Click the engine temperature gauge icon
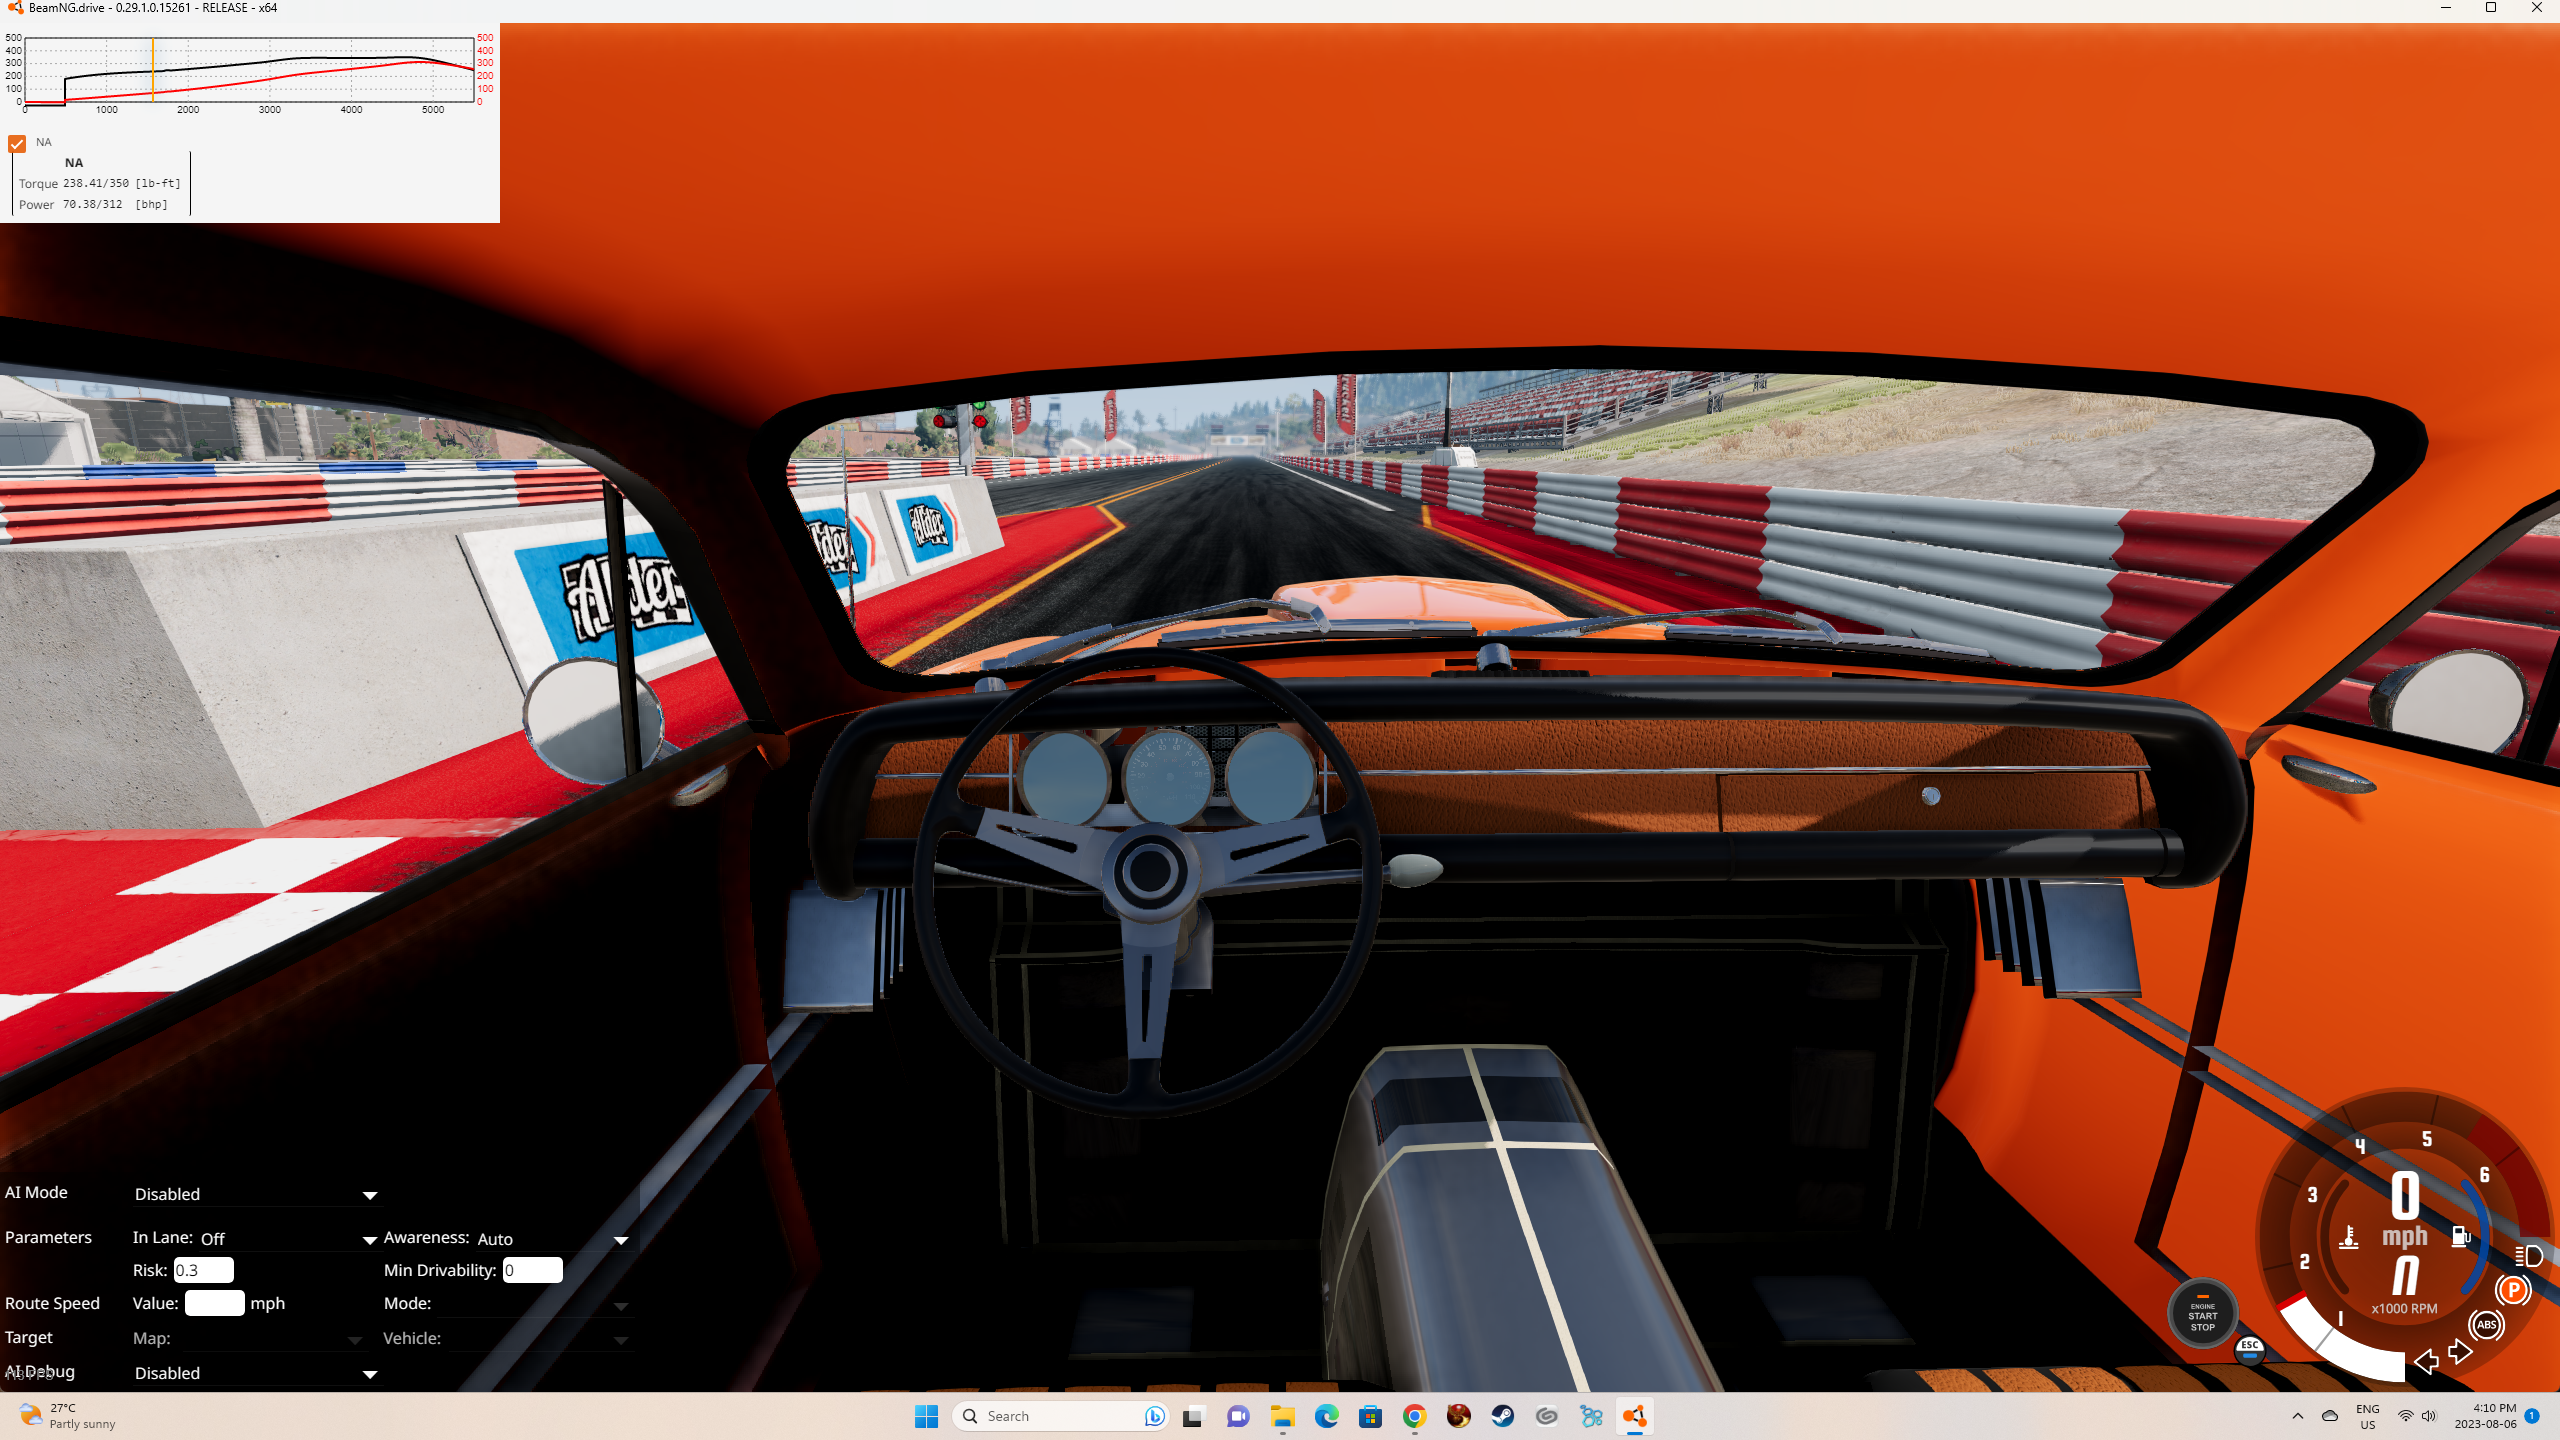 (2349, 1237)
